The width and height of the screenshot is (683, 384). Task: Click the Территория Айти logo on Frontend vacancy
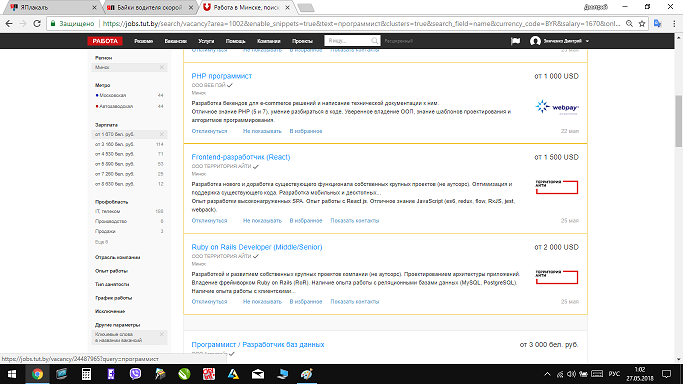click(557, 187)
